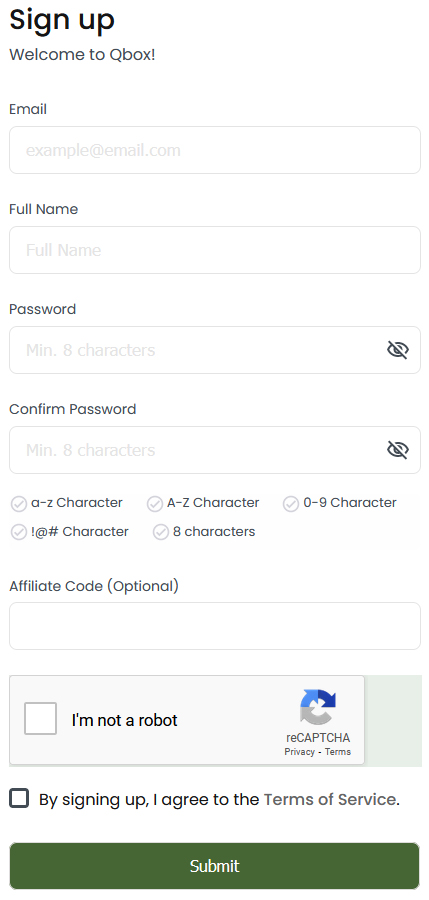Check the I'm not a robot box
This screenshot has width=429, height=900.
pos(40,718)
